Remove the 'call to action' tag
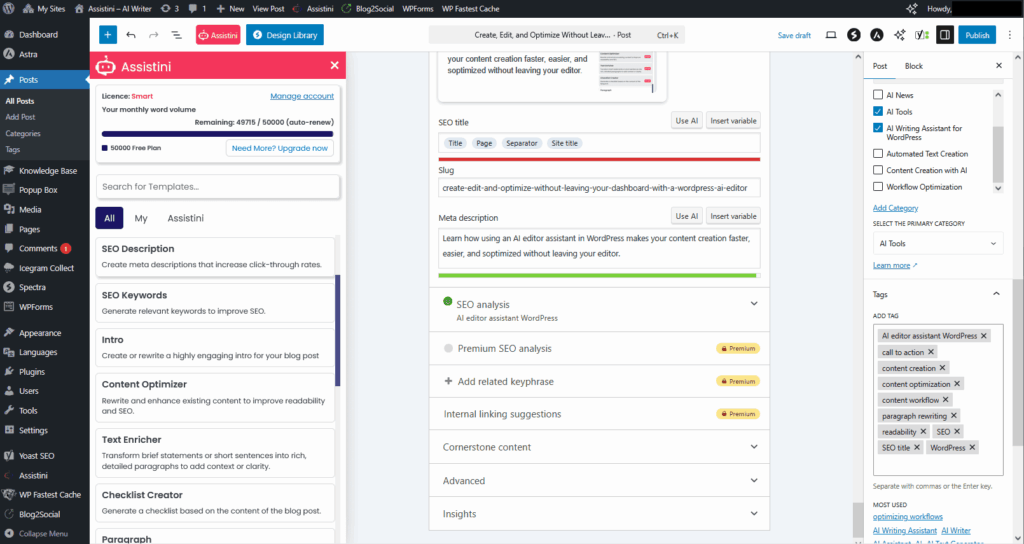1024x544 pixels. tap(931, 352)
